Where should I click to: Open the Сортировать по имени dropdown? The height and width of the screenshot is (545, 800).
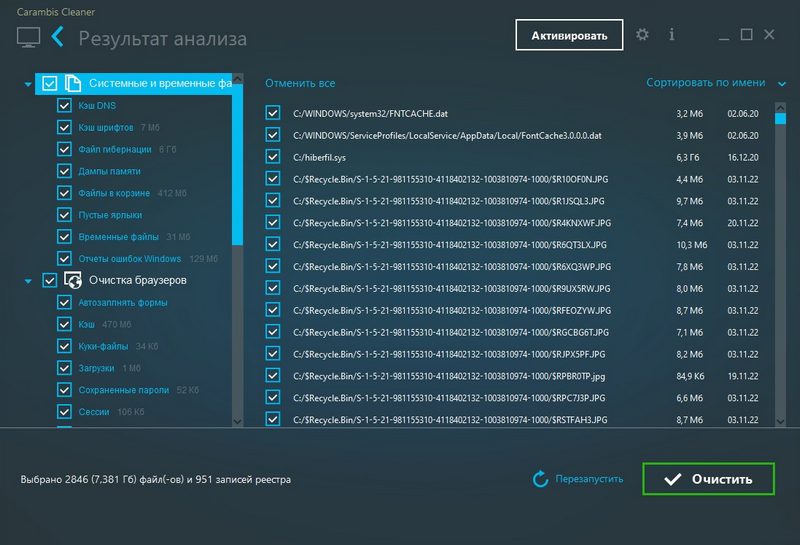click(x=716, y=83)
